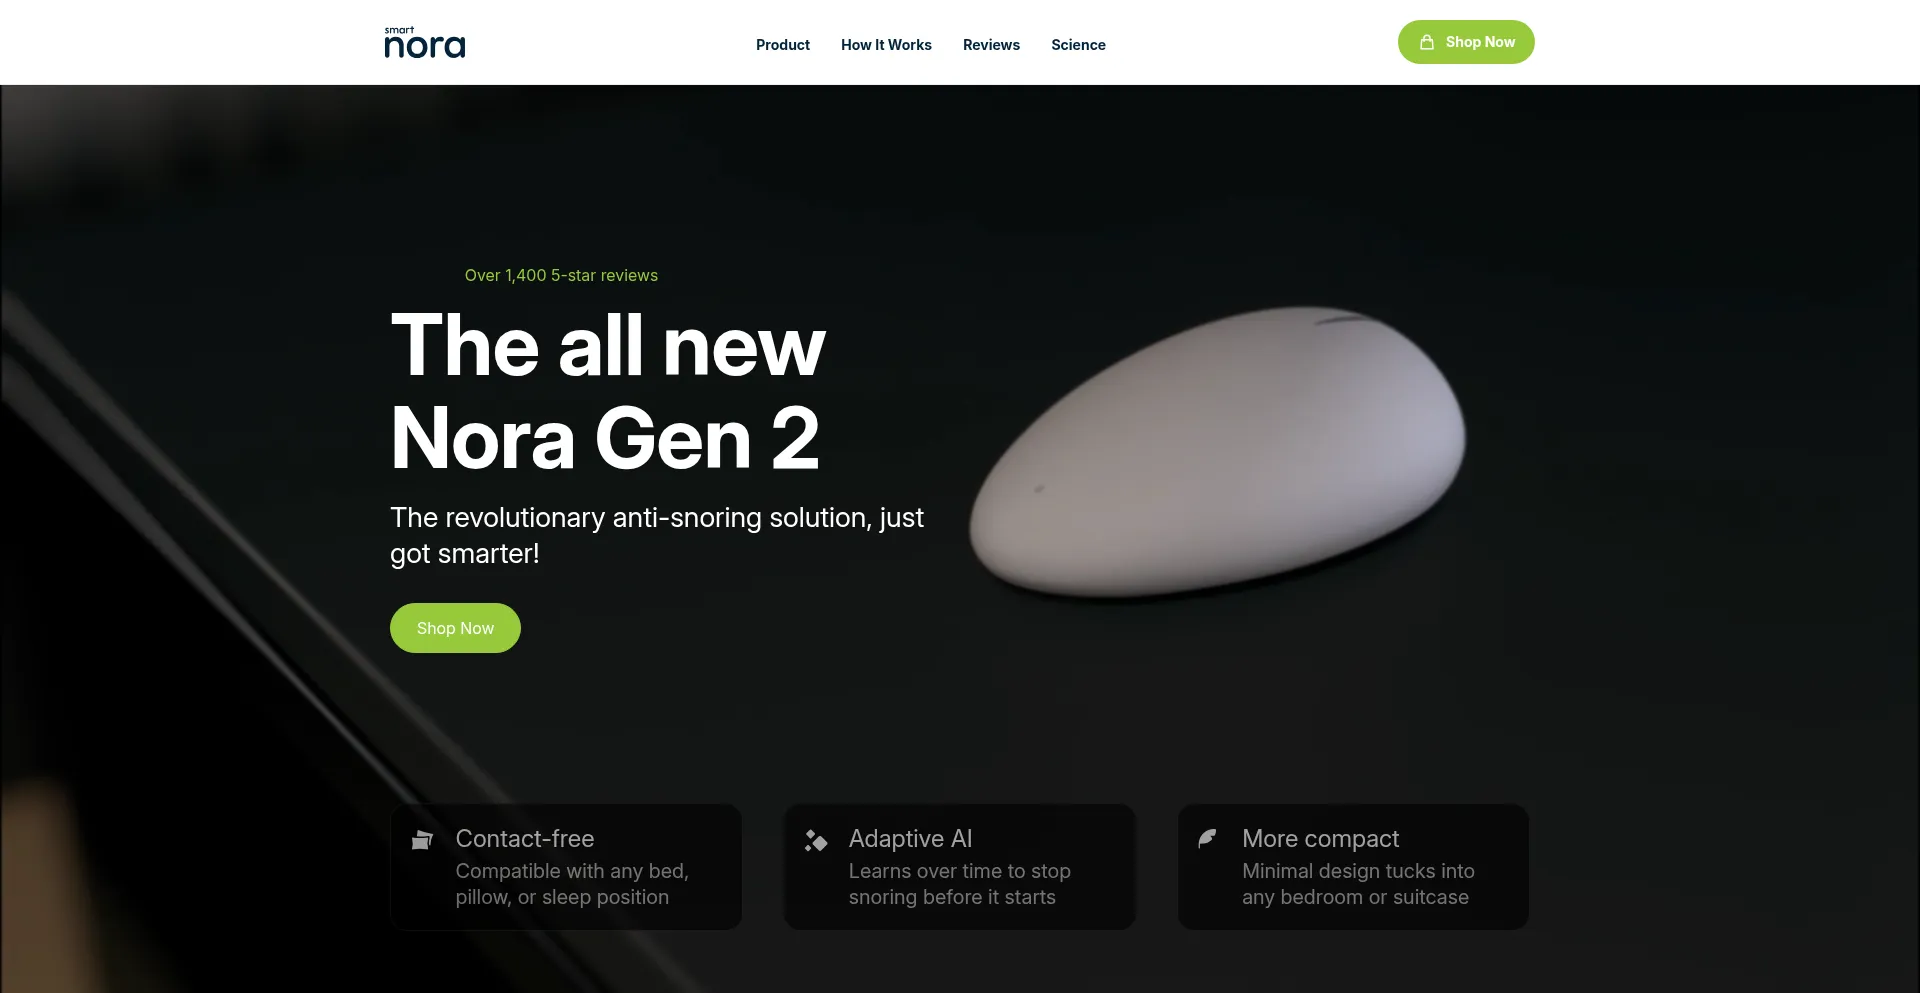Viewport: 1920px width, 993px height.
Task: Click the revolutionary anti-snoring solution tagline
Action: (x=657, y=535)
